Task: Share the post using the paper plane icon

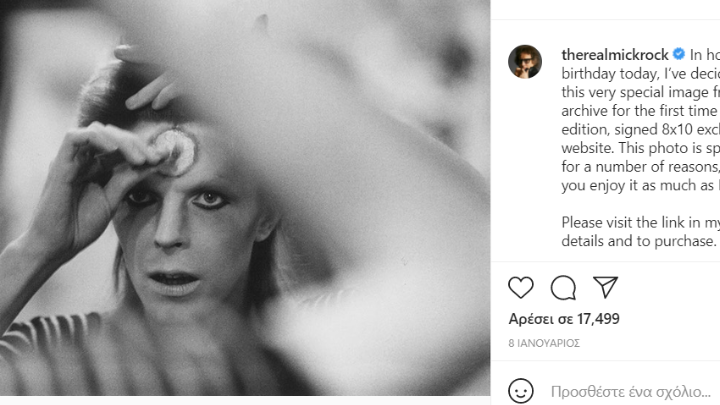Action: [x=605, y=288]
